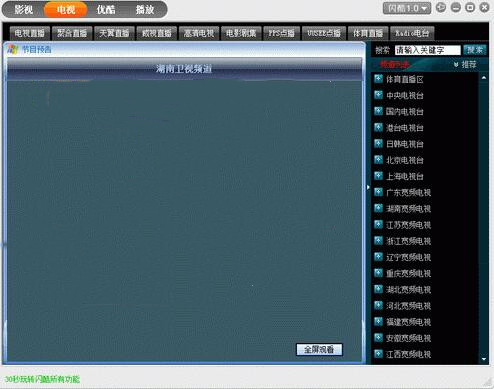Image resolution: width=494 pixels, height=389 pixels.
Task: Open the 电影剧集 sub-tab
Action: tap(241, 33)
